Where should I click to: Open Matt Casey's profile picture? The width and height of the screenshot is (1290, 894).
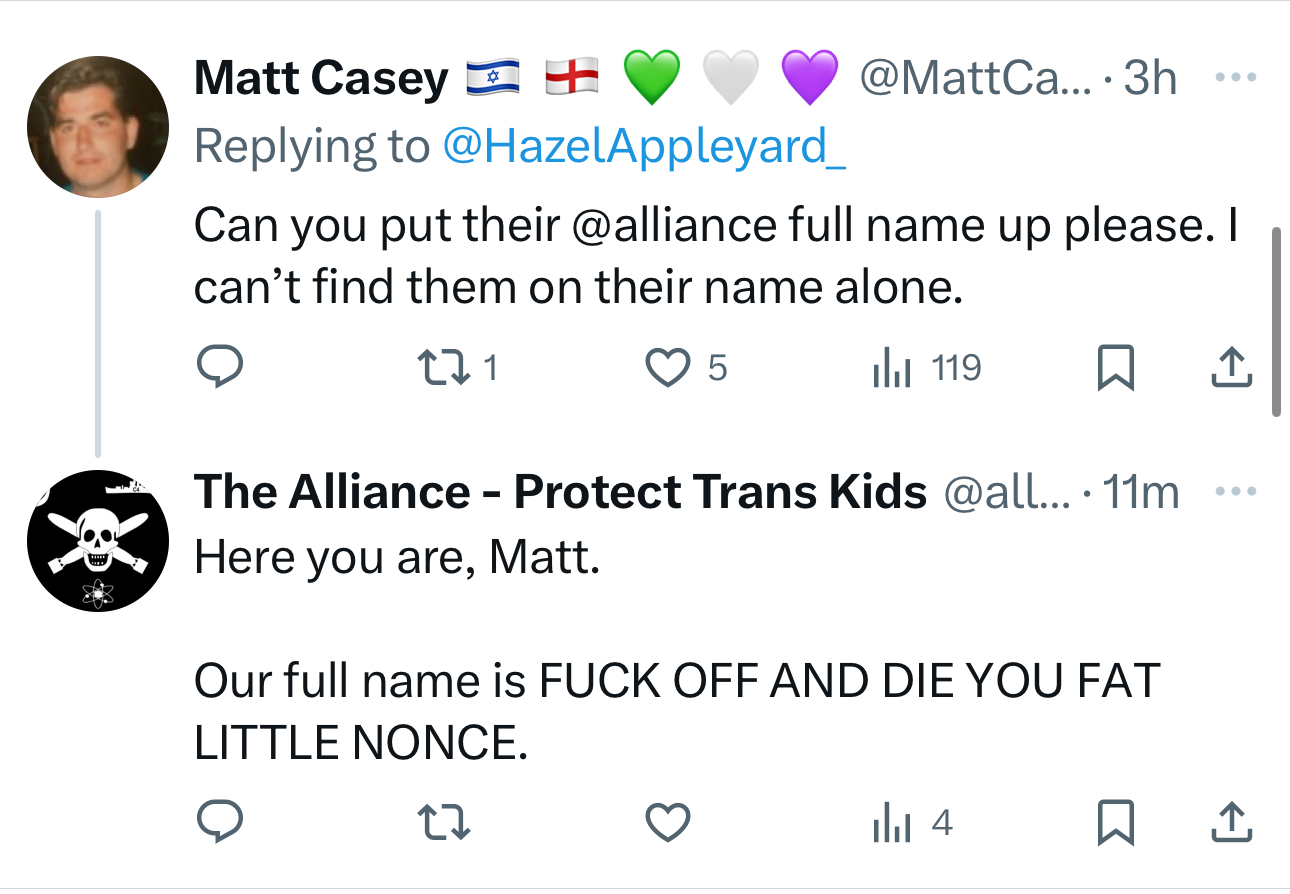click(97, 126)
